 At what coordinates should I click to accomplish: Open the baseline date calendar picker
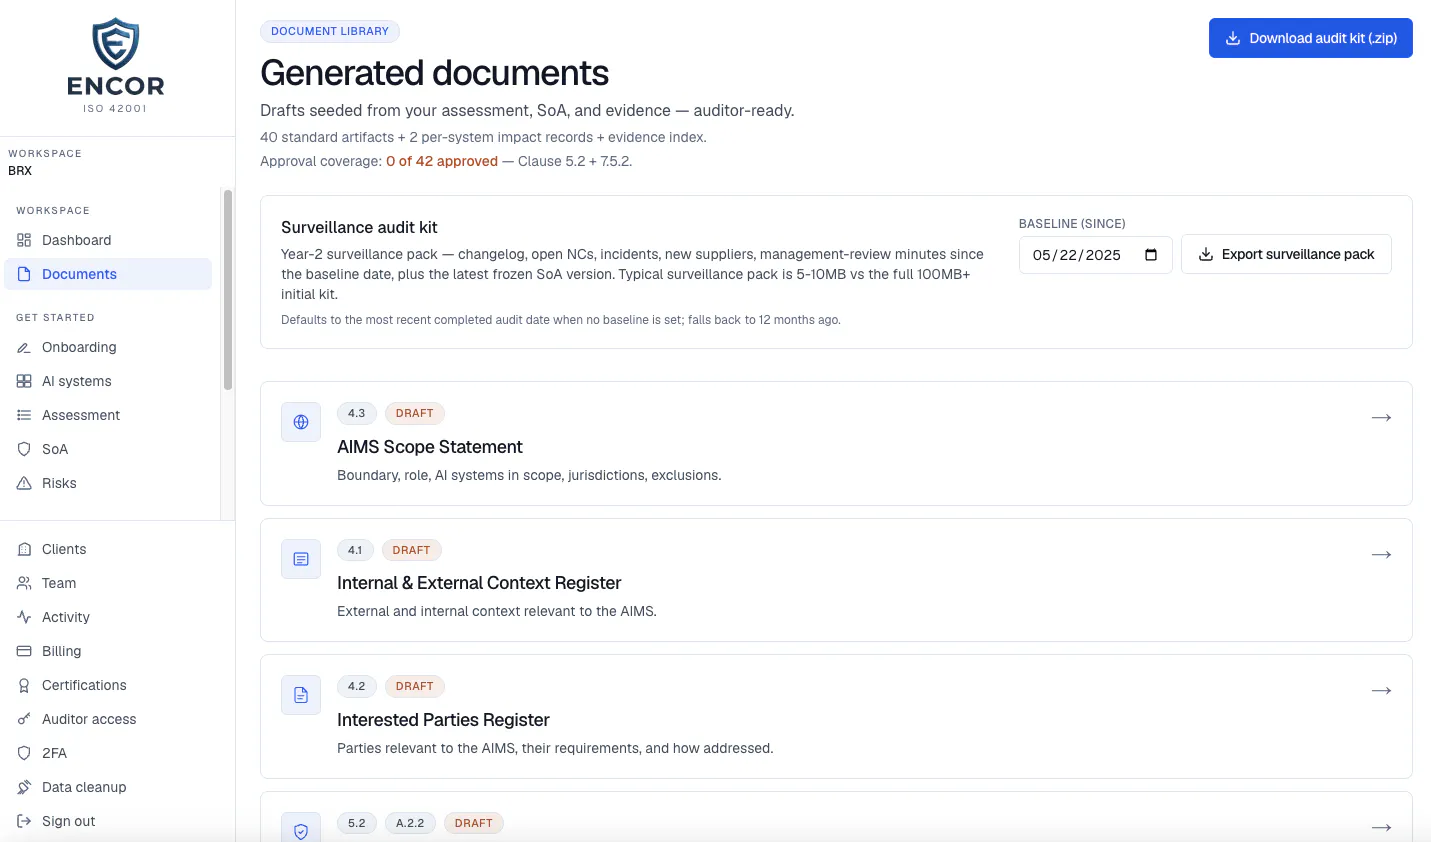coord(1151,255)
